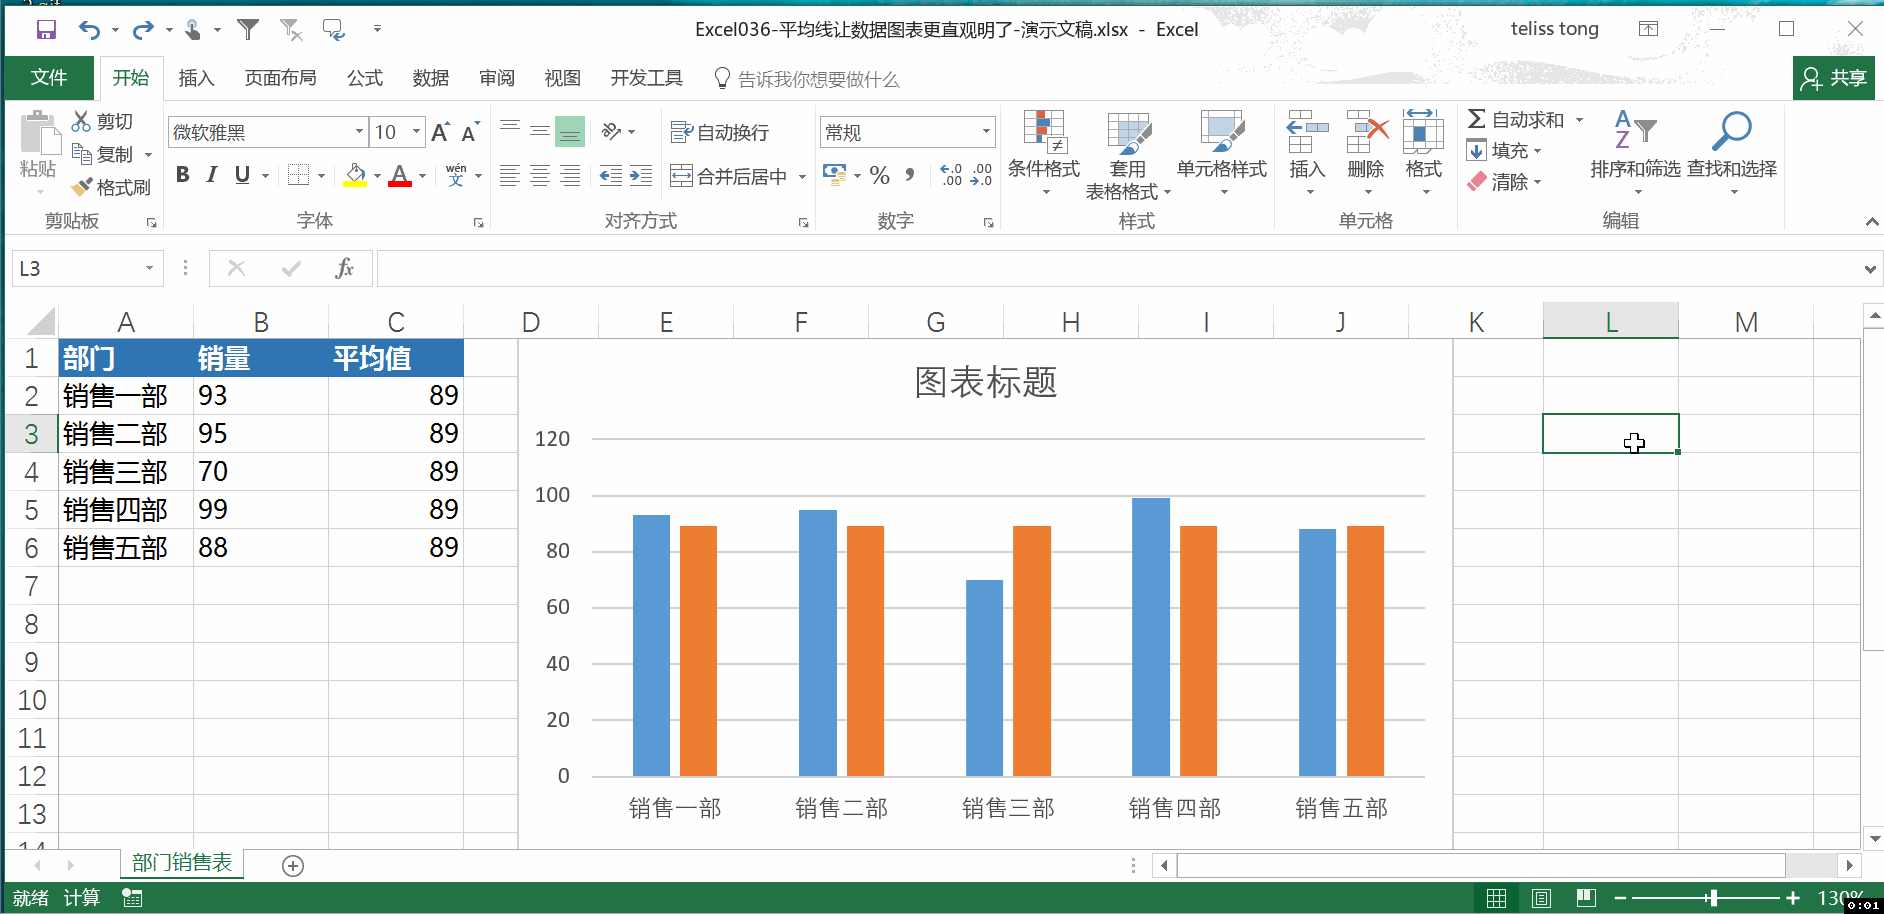Click the chart title 图表标题
The height and width of the screenshot is (914, 1884).
986,382
